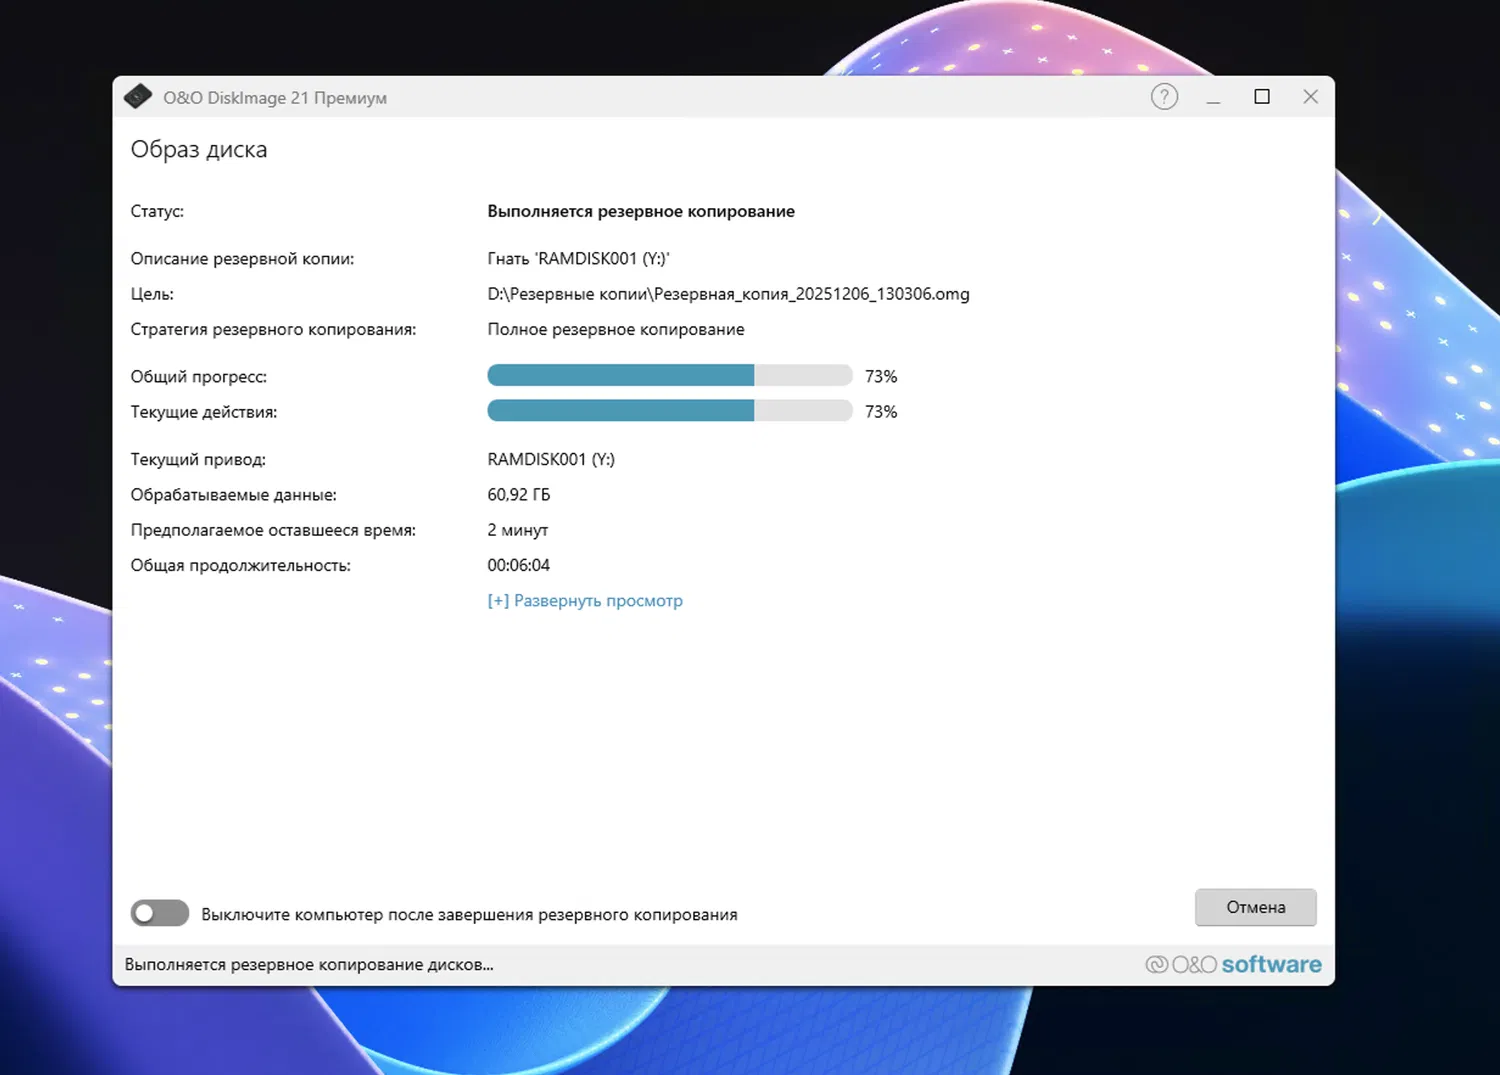The height and width of the screenshot is (1075, 1500).
Task: Close the O&O DiskImage window
Action: (1310, 97)
